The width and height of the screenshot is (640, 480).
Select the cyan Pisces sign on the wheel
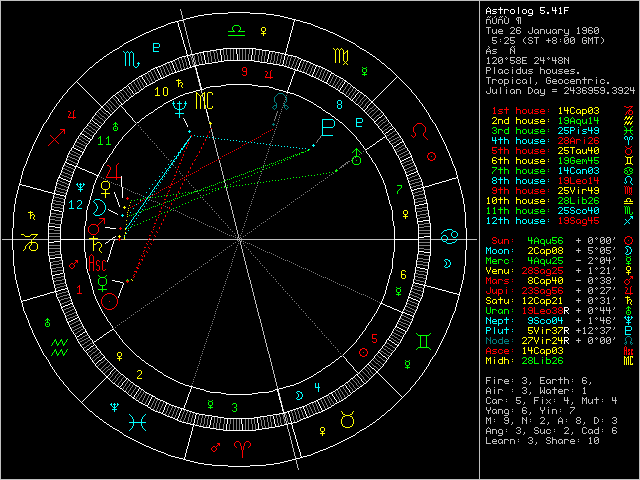point(138,422)
